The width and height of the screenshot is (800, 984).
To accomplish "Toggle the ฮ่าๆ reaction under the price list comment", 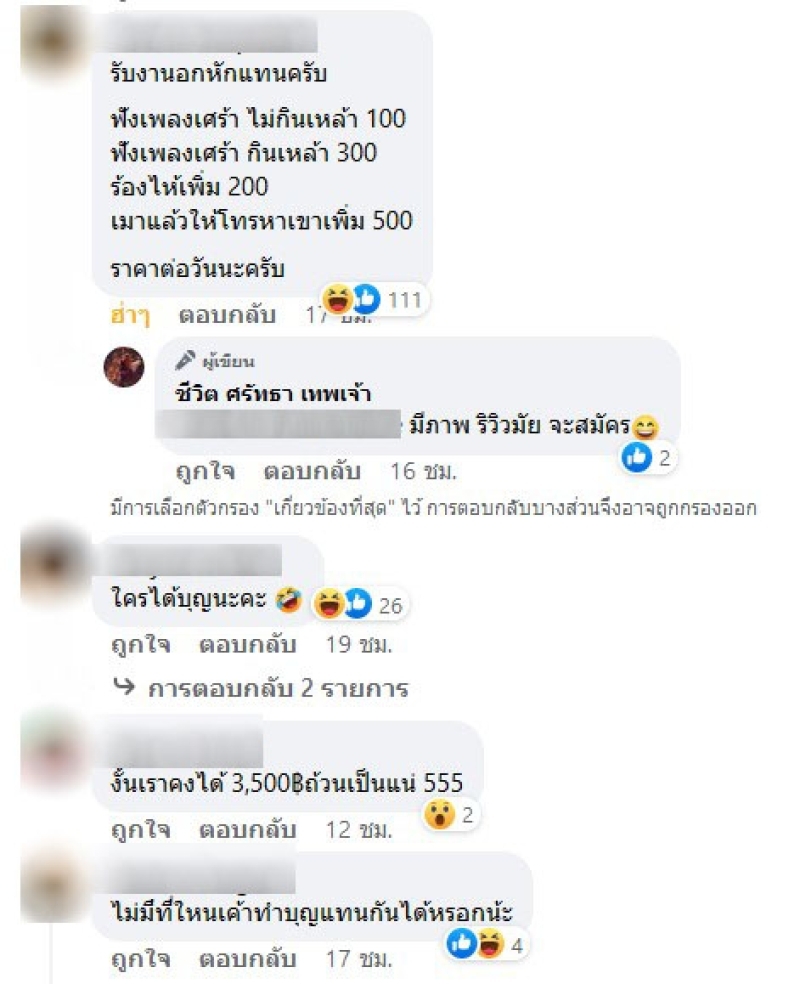I will point(131,315).
